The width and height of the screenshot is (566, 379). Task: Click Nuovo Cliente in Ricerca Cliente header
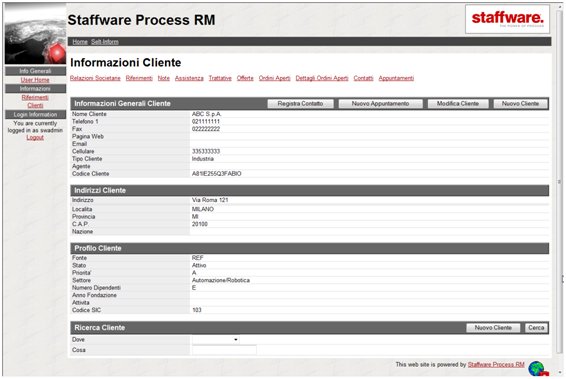pyautogui.click(x=493, y=328)
